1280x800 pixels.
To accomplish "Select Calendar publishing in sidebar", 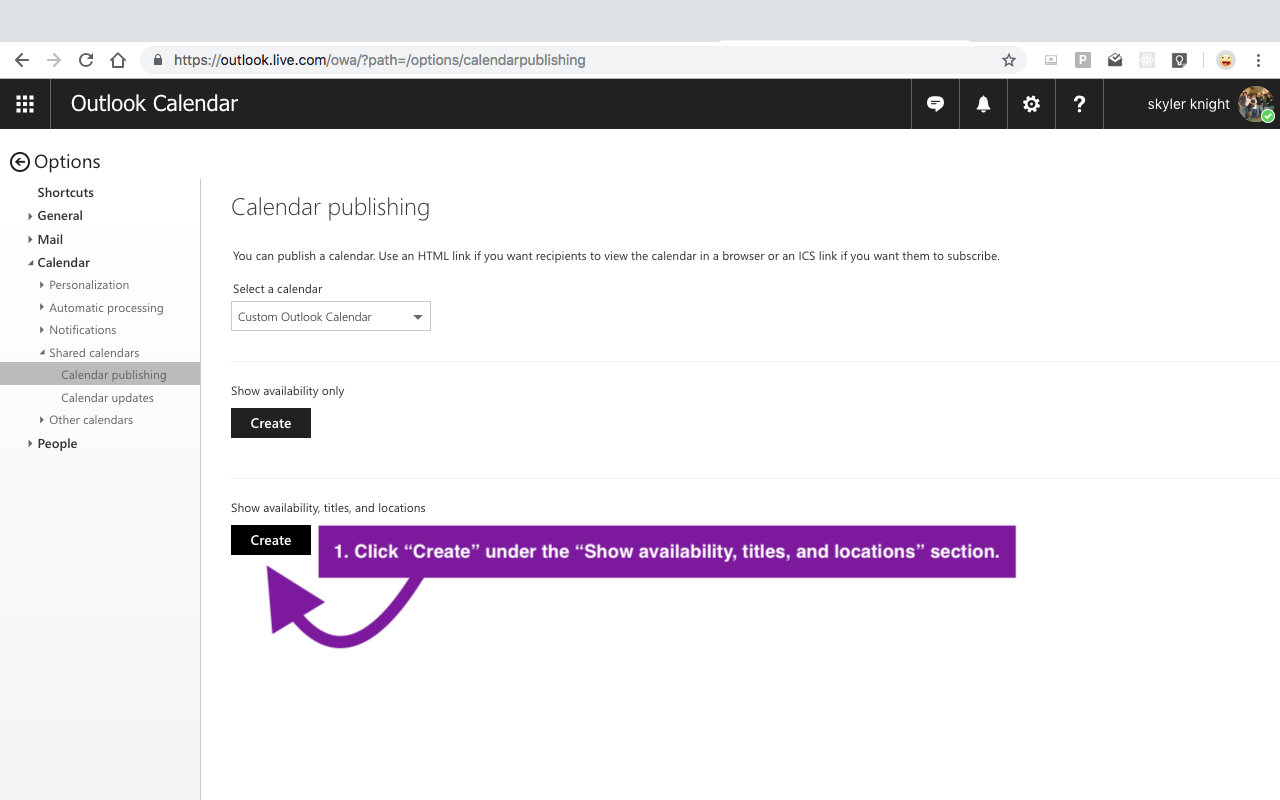I will click(x=100, y=375).
